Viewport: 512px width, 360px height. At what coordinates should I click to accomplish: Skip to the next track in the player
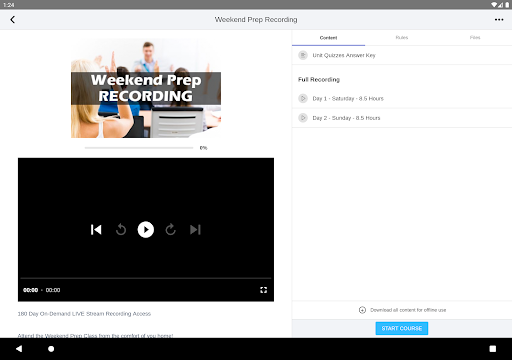click(195, 230)
